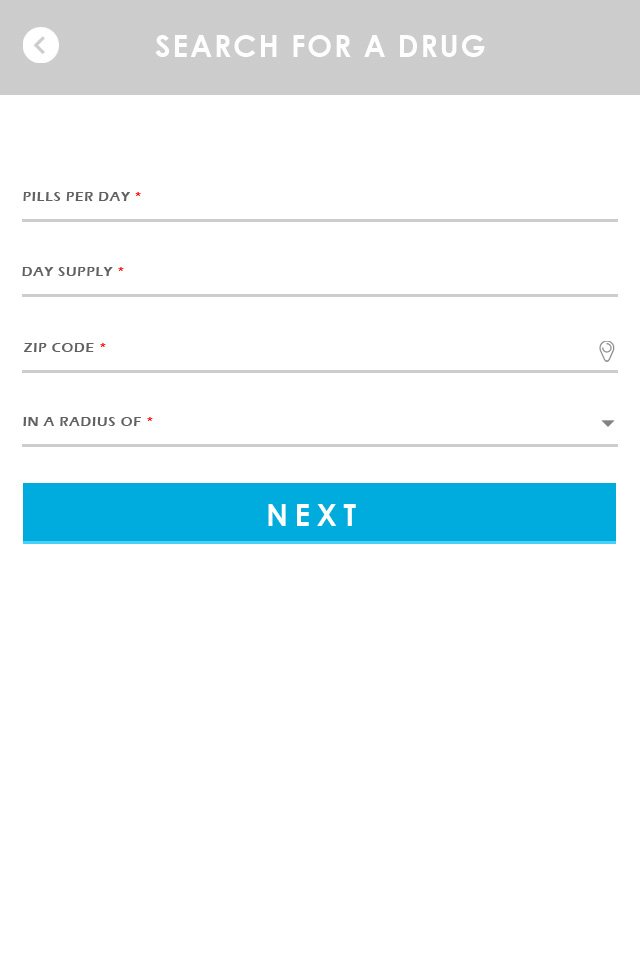Click the gray header bar right of the title

click(x=563, y=47)
